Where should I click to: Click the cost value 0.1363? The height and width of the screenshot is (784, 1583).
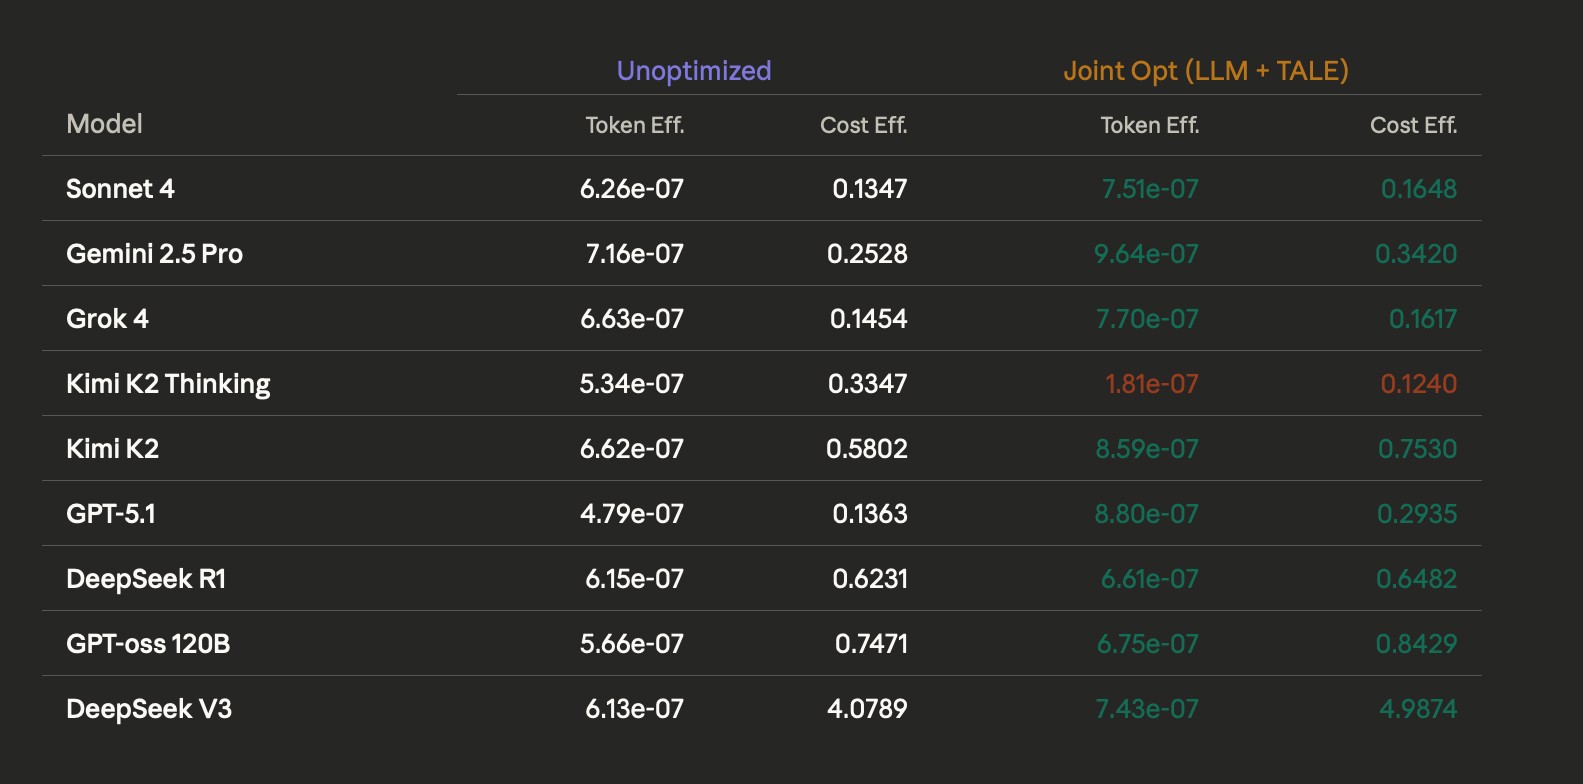click(x=870, y=514)
